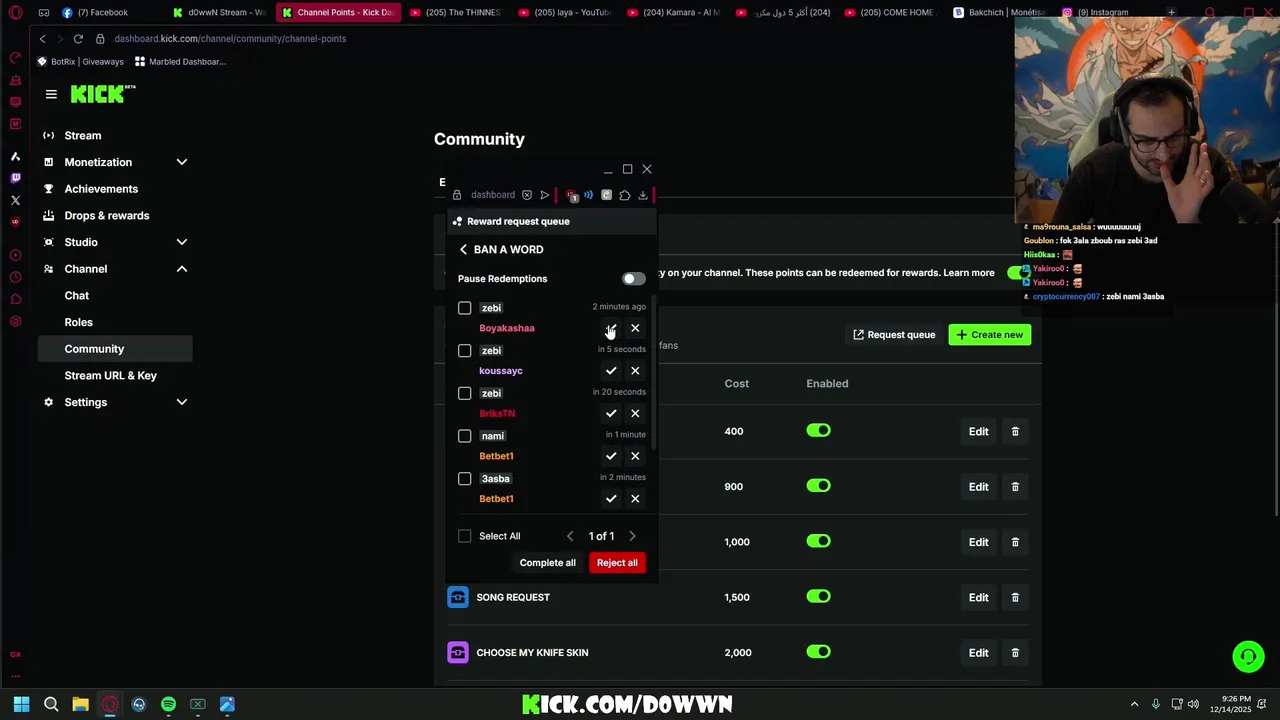Delete the SONG REQUEST reward

(1015, 598)
